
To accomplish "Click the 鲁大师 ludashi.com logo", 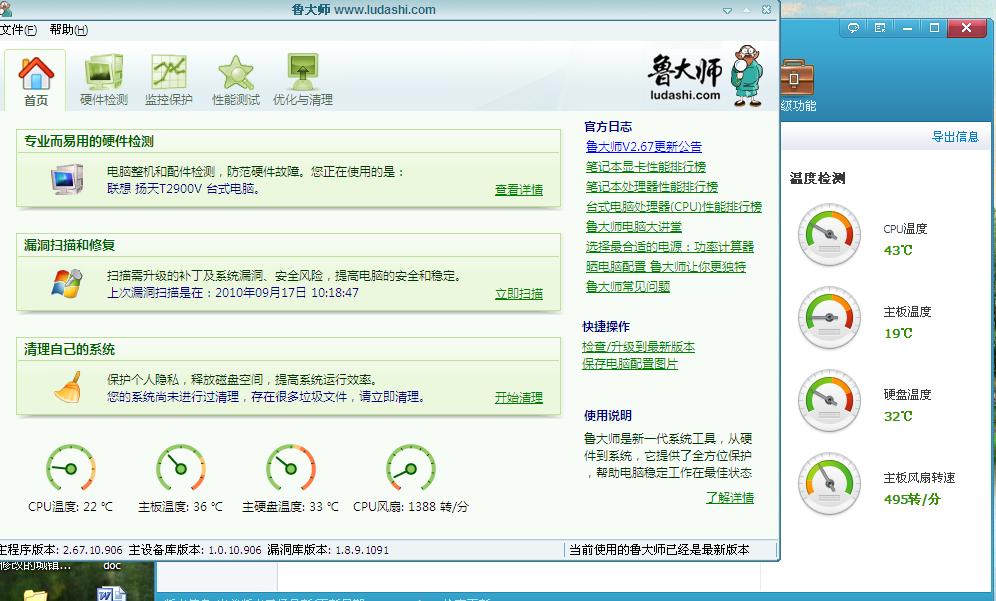I will click(685, 78).
